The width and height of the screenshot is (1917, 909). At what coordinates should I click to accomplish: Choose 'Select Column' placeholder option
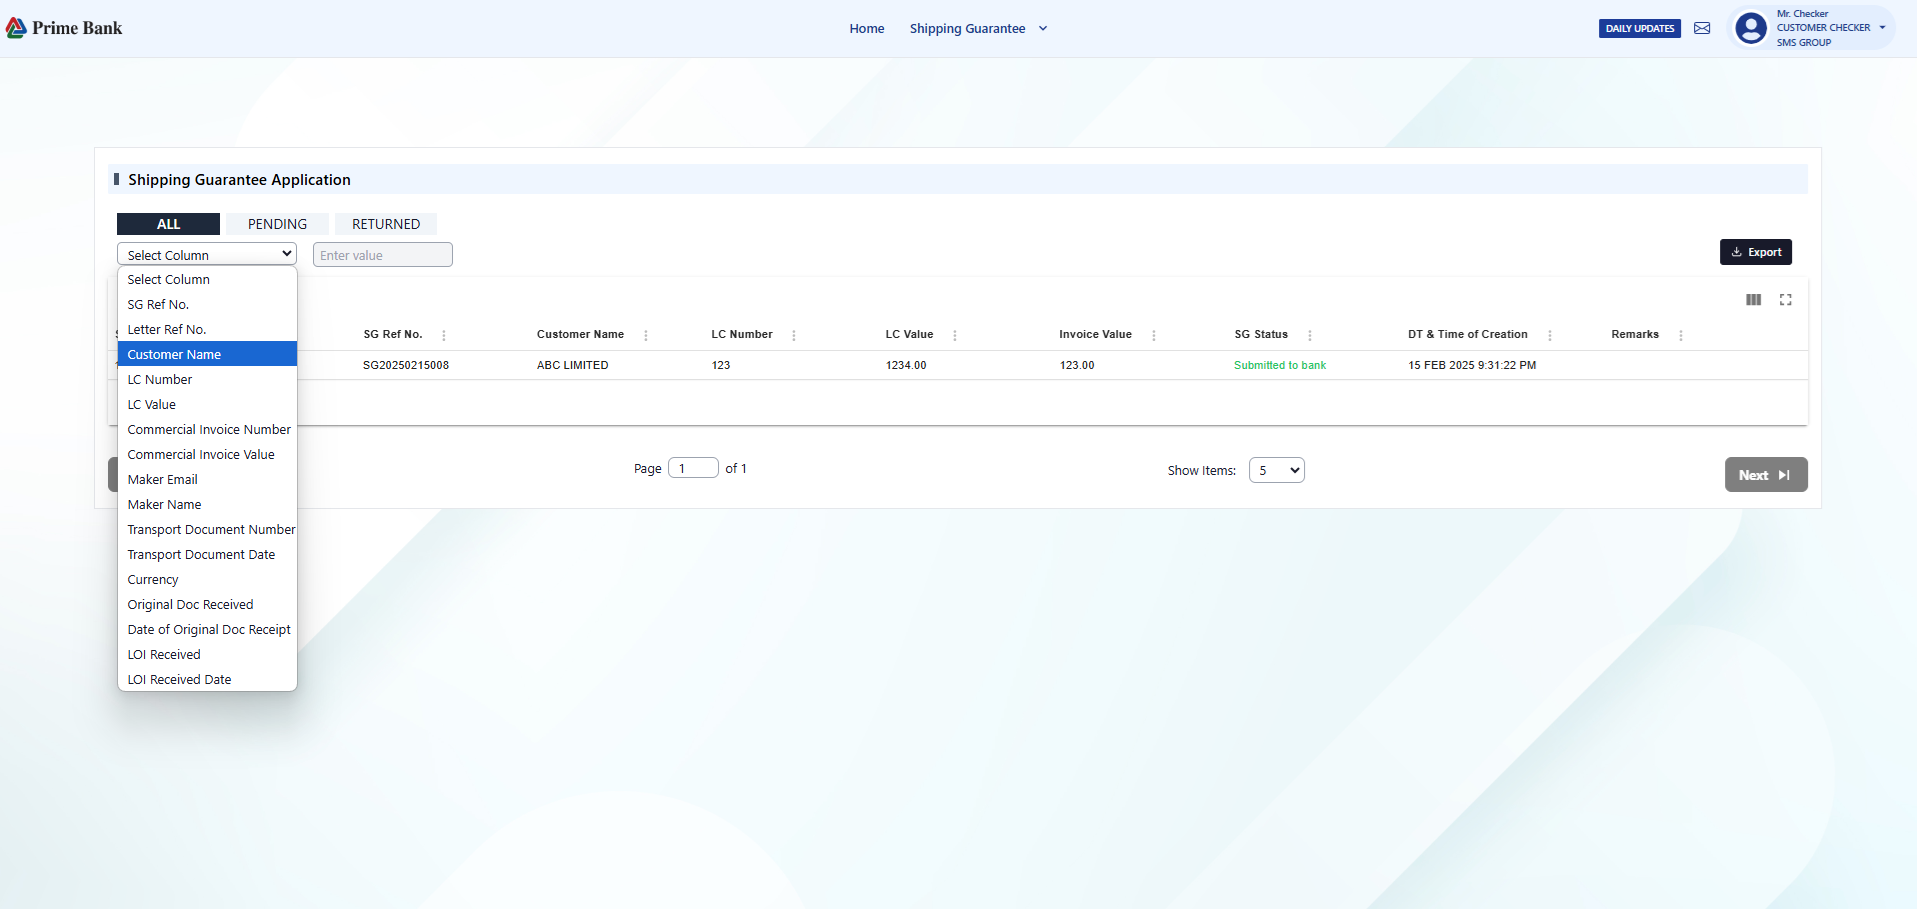[207, 280]
